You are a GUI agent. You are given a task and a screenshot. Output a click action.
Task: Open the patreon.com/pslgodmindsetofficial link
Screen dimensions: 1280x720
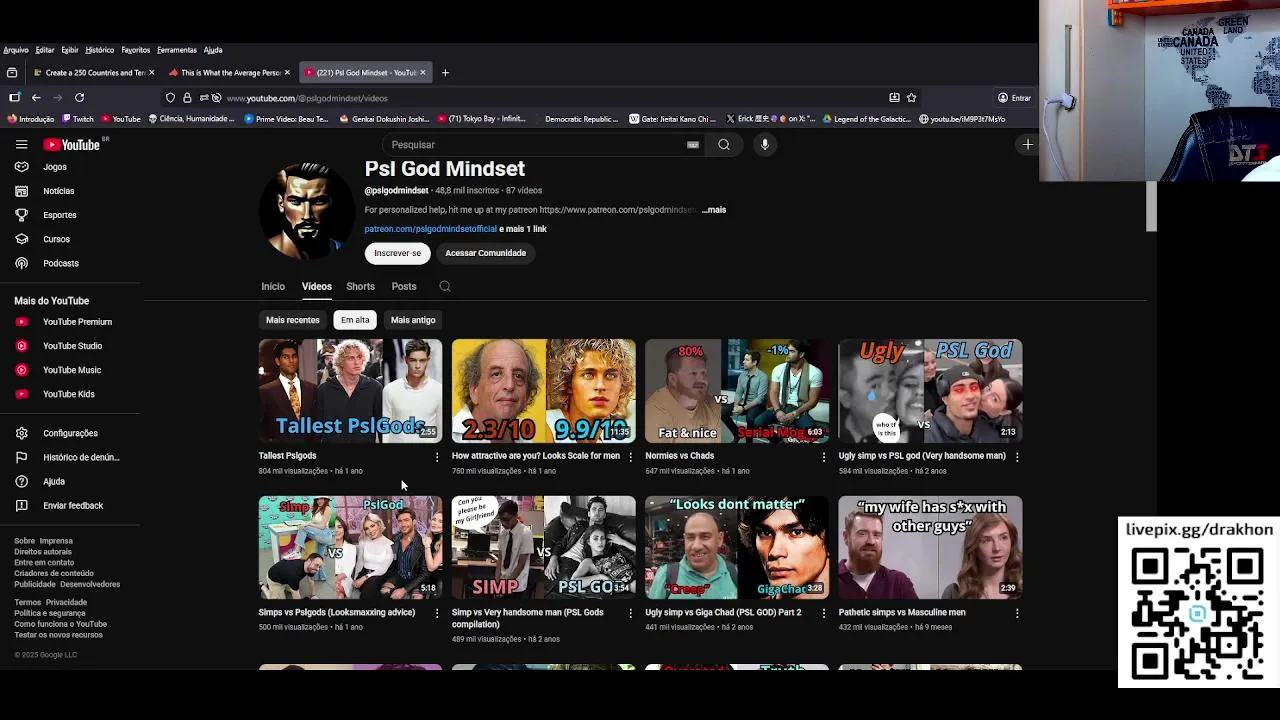click(x=430, y=229)
